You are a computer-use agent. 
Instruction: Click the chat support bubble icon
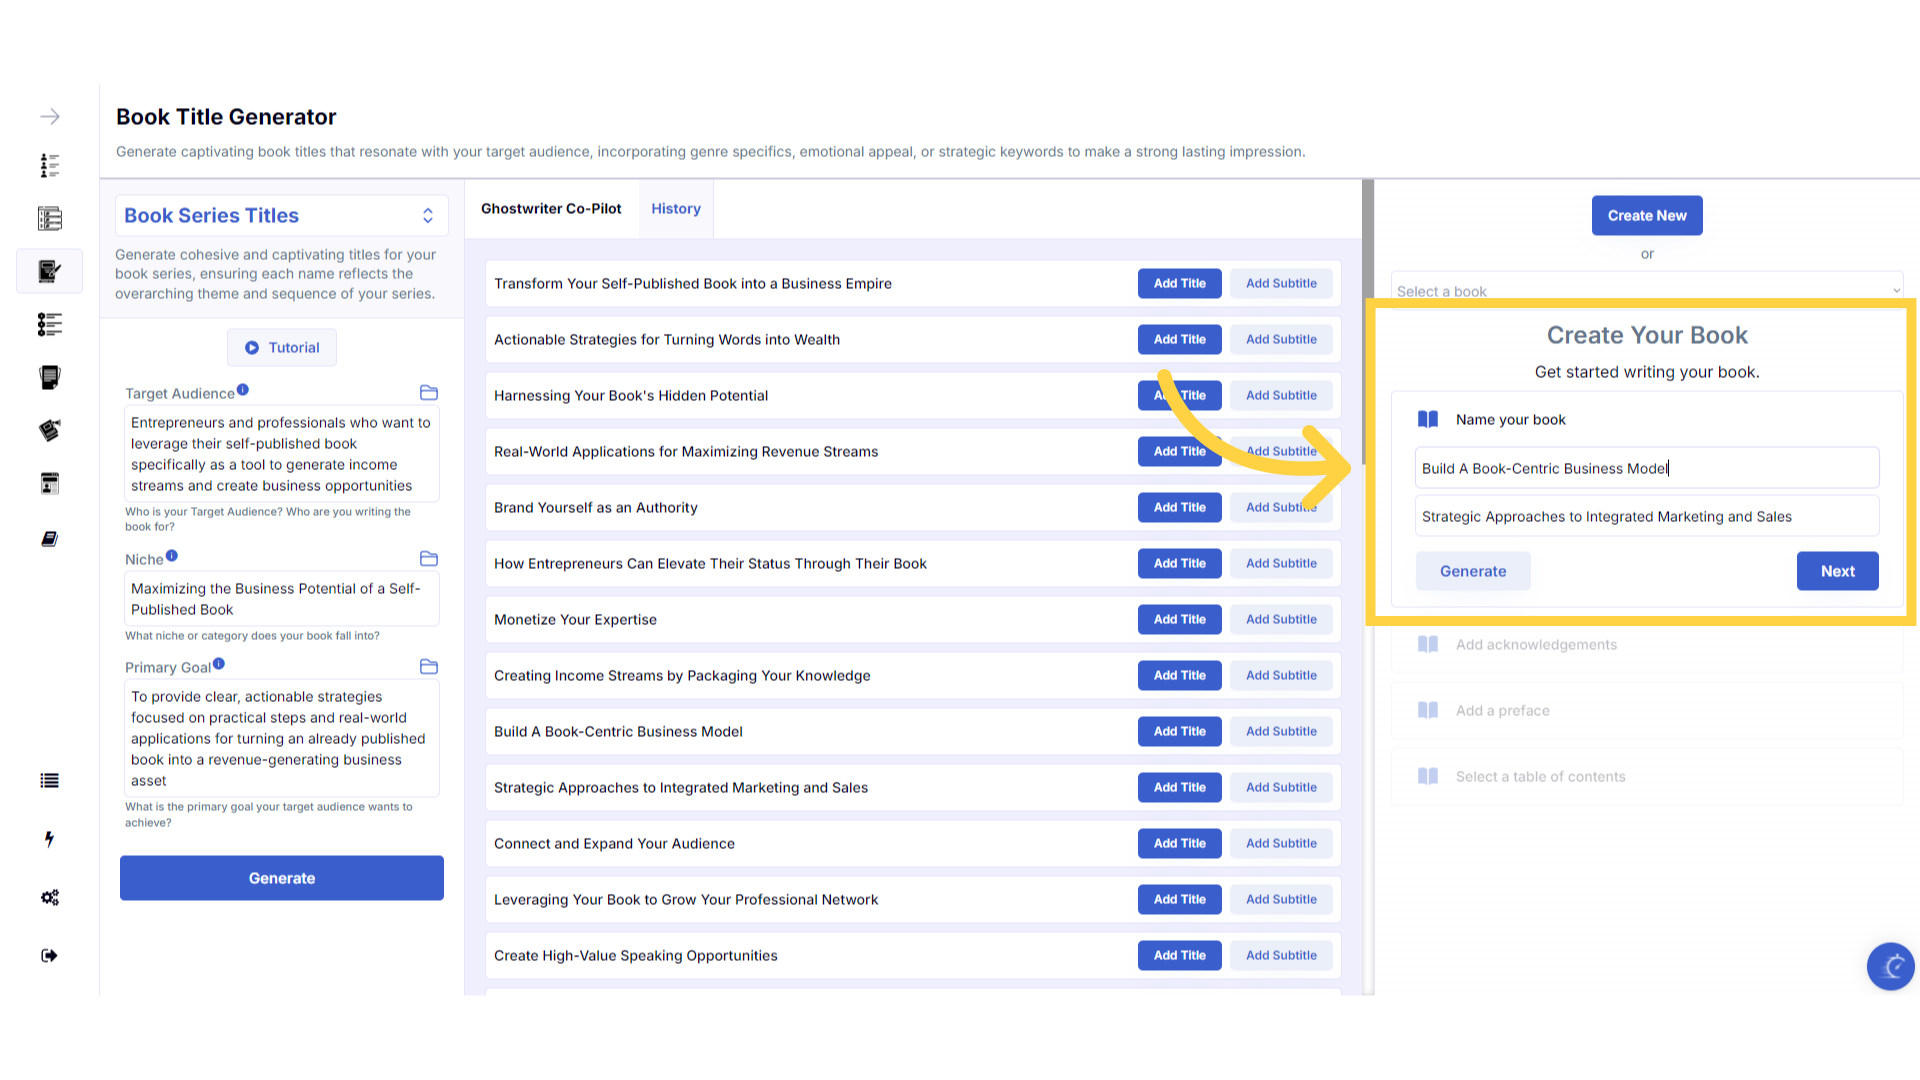pyautogui.click(x=1890, y=966)
